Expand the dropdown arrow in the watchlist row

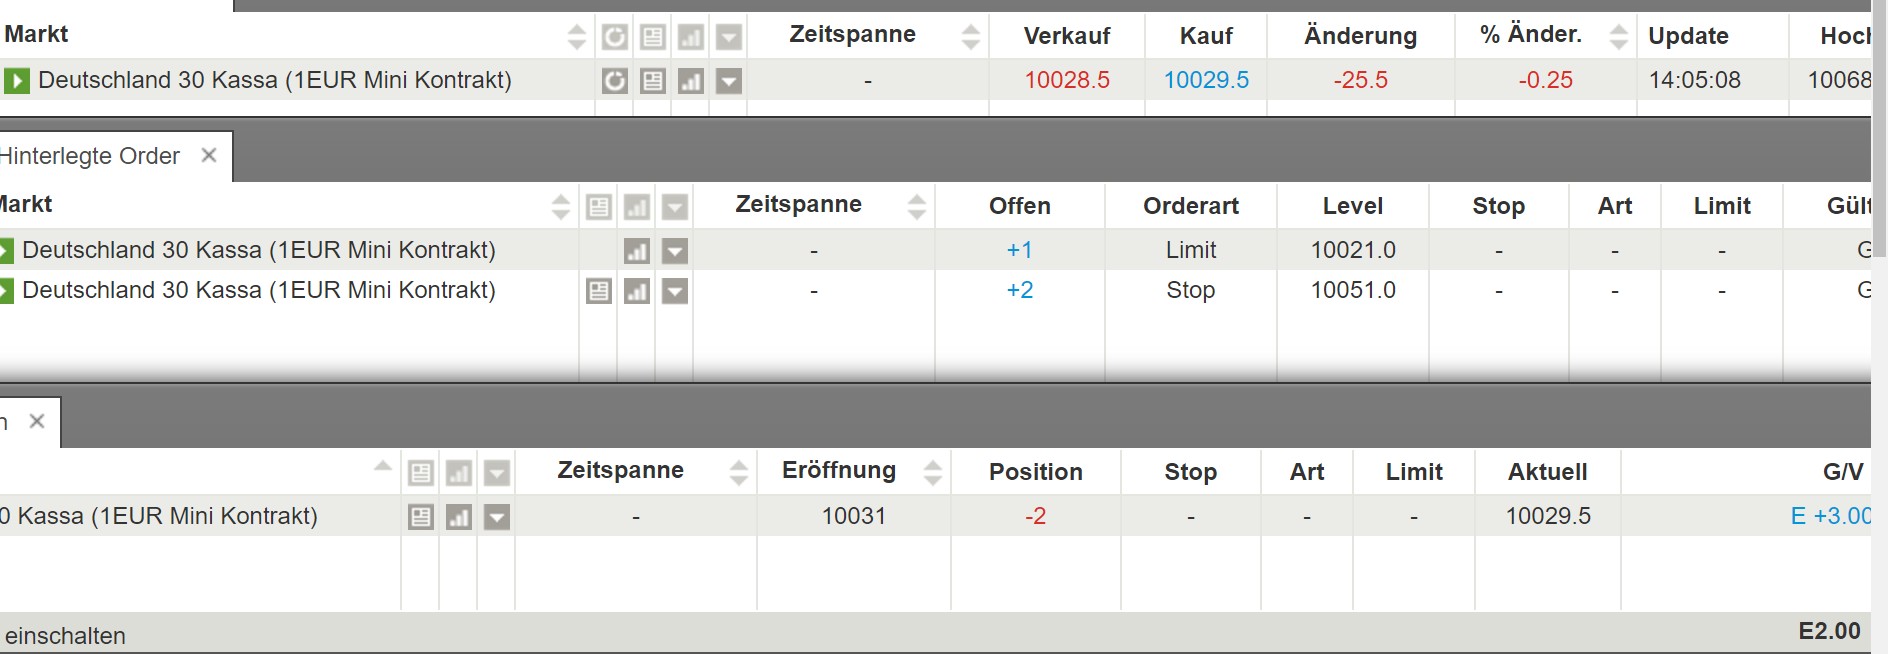(x=729, y=80)
